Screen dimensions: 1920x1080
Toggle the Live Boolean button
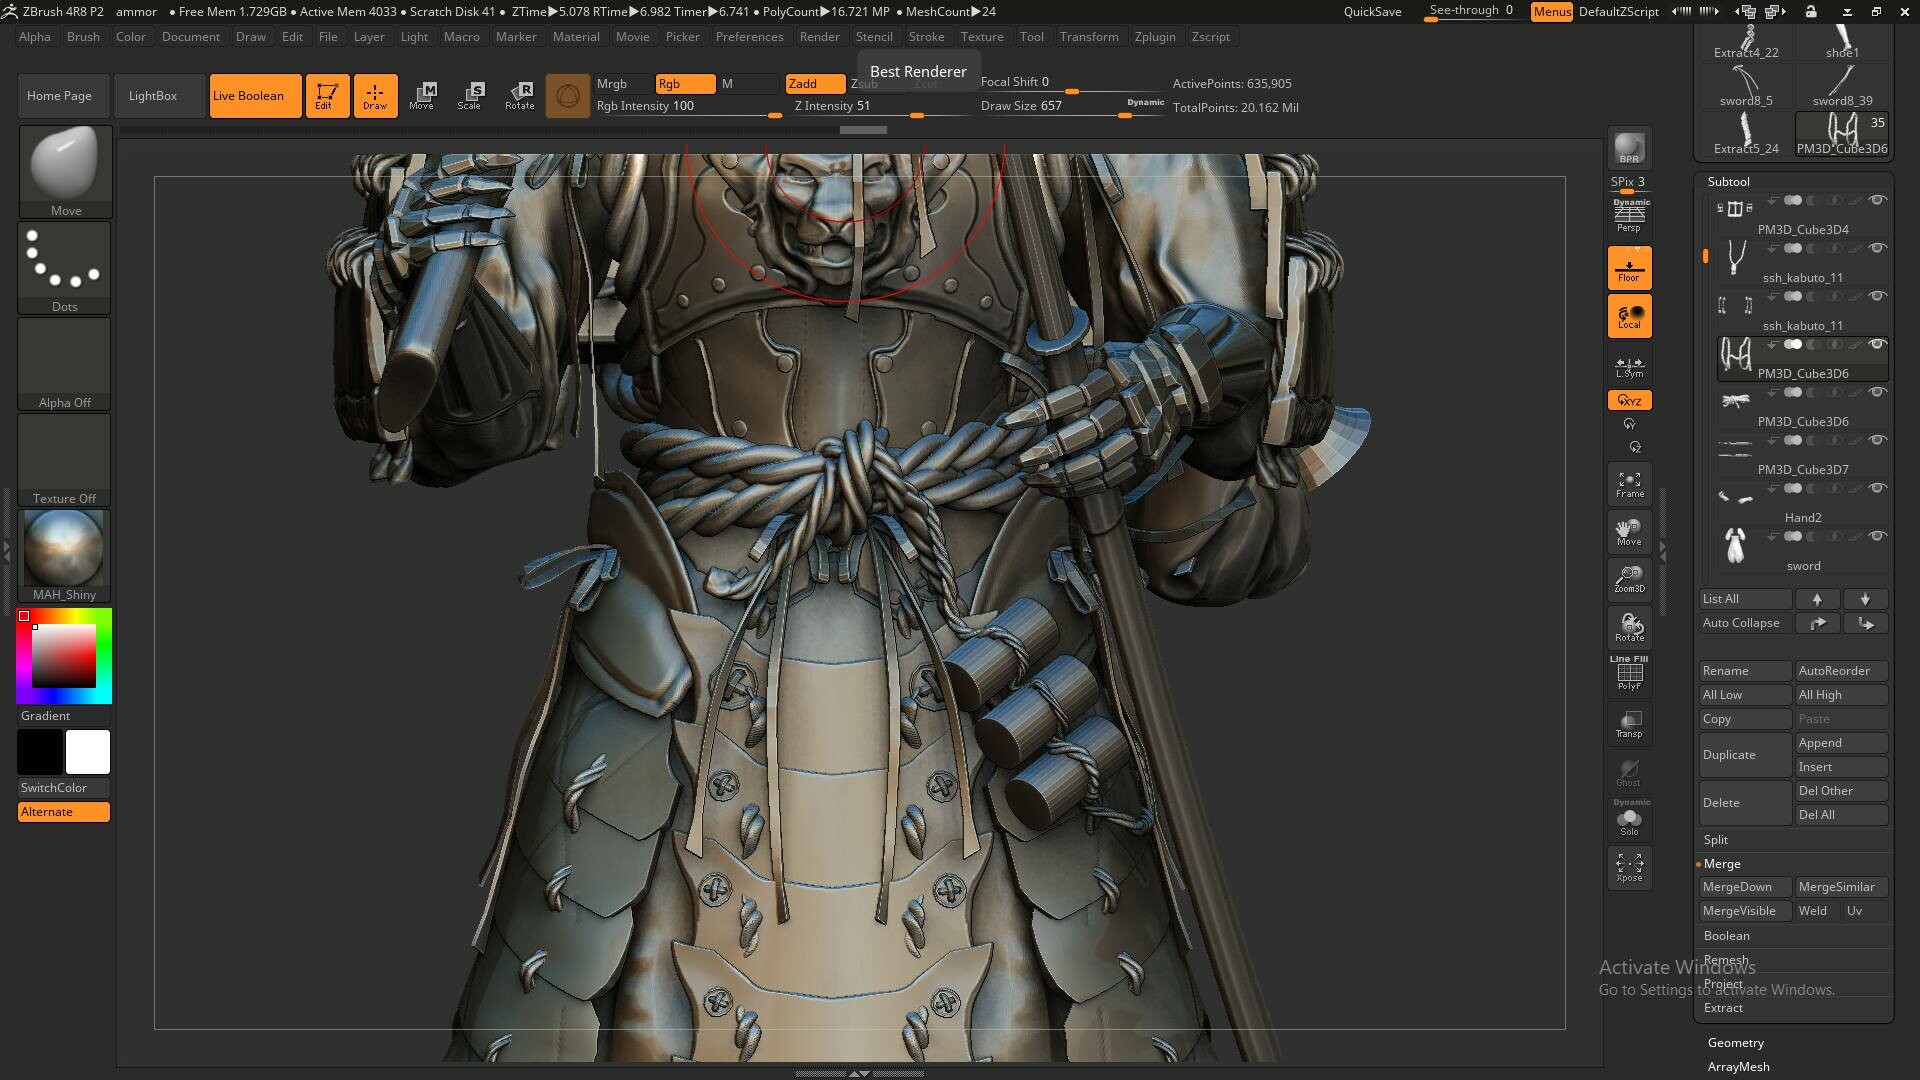(255, 96)
